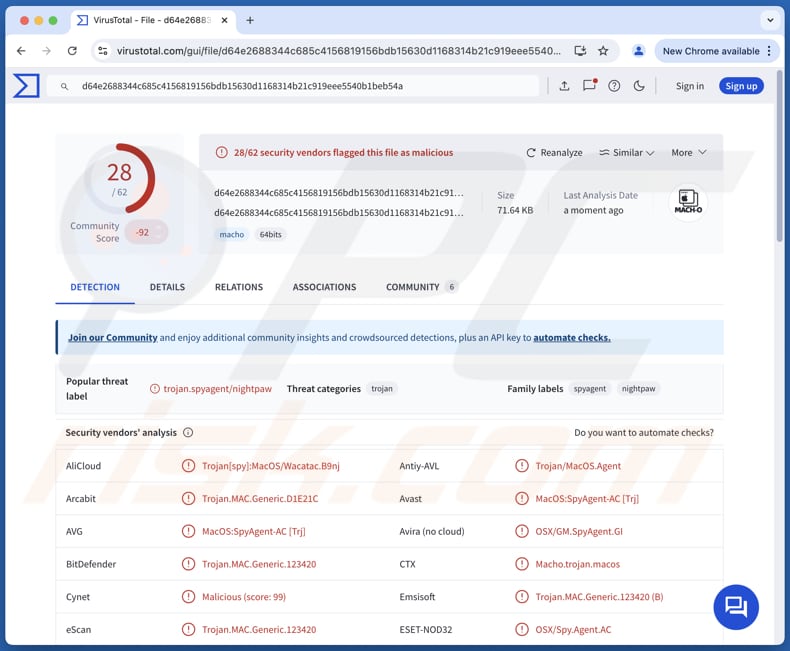The height and width of the screenshot is (651, 790).
Task: Click Sign in
Action: 690,86
